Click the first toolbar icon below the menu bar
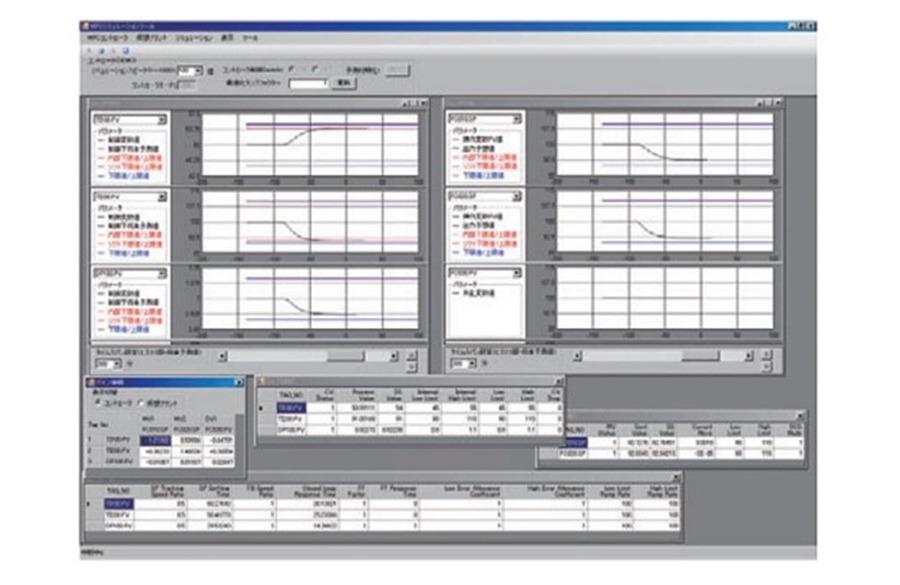900x585 pixels. click(x=89, y=49)
